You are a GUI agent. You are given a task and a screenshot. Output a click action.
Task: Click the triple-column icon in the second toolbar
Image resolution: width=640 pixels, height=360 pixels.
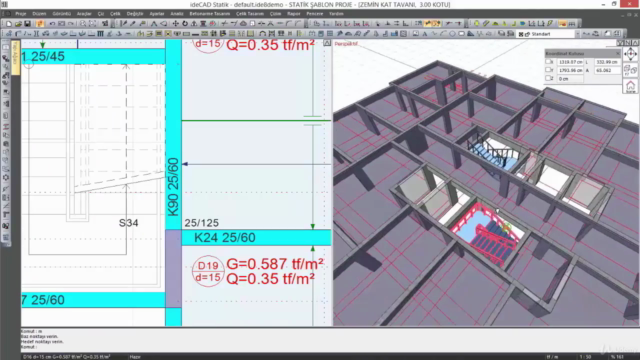click(100, 34)
